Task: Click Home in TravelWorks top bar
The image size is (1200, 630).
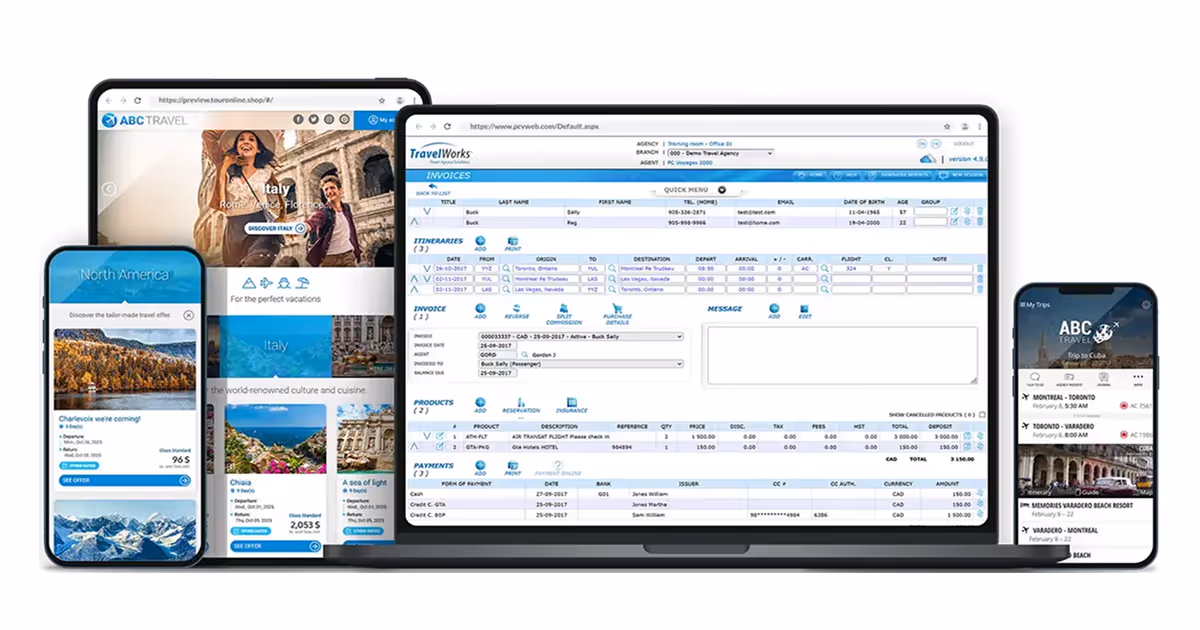Action: pyautogui.click(x=813, y=175)
